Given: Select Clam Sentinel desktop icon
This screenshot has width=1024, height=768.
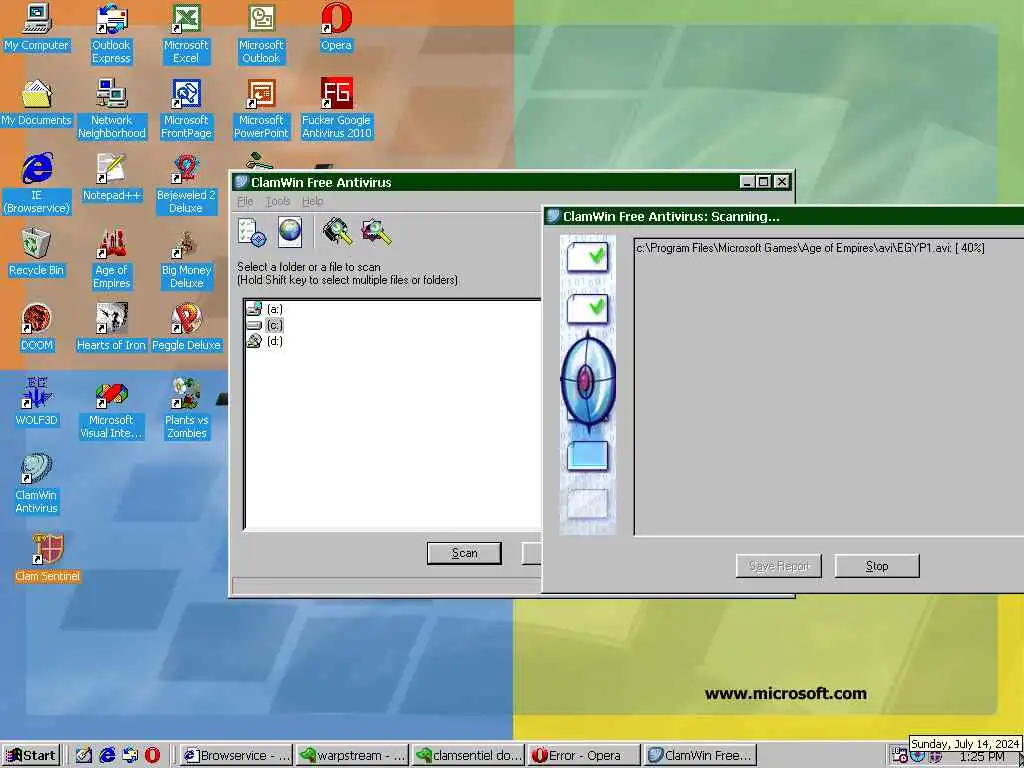Looking at the screenshot, I should (48, 558).
